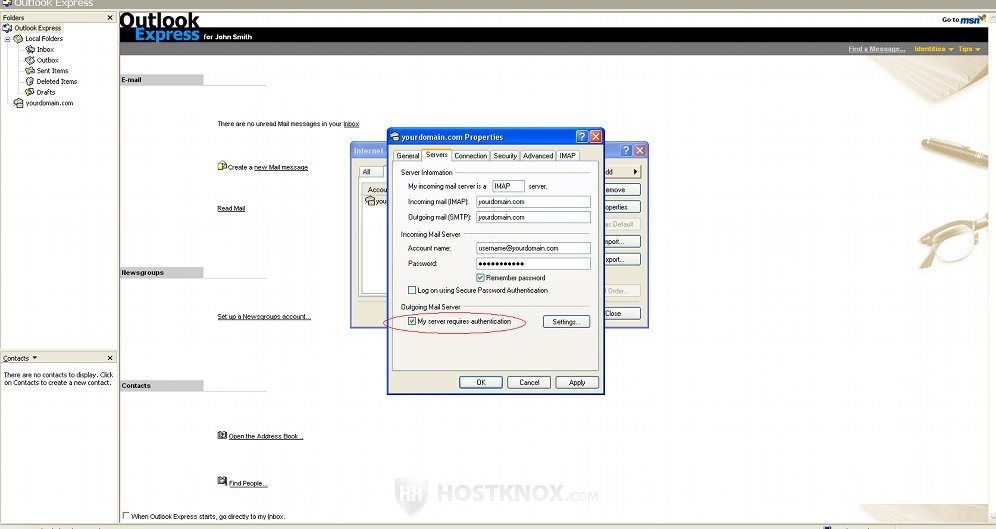Open the Advanced tab
This screenshot has width=996, height=529.
(538, 156)
